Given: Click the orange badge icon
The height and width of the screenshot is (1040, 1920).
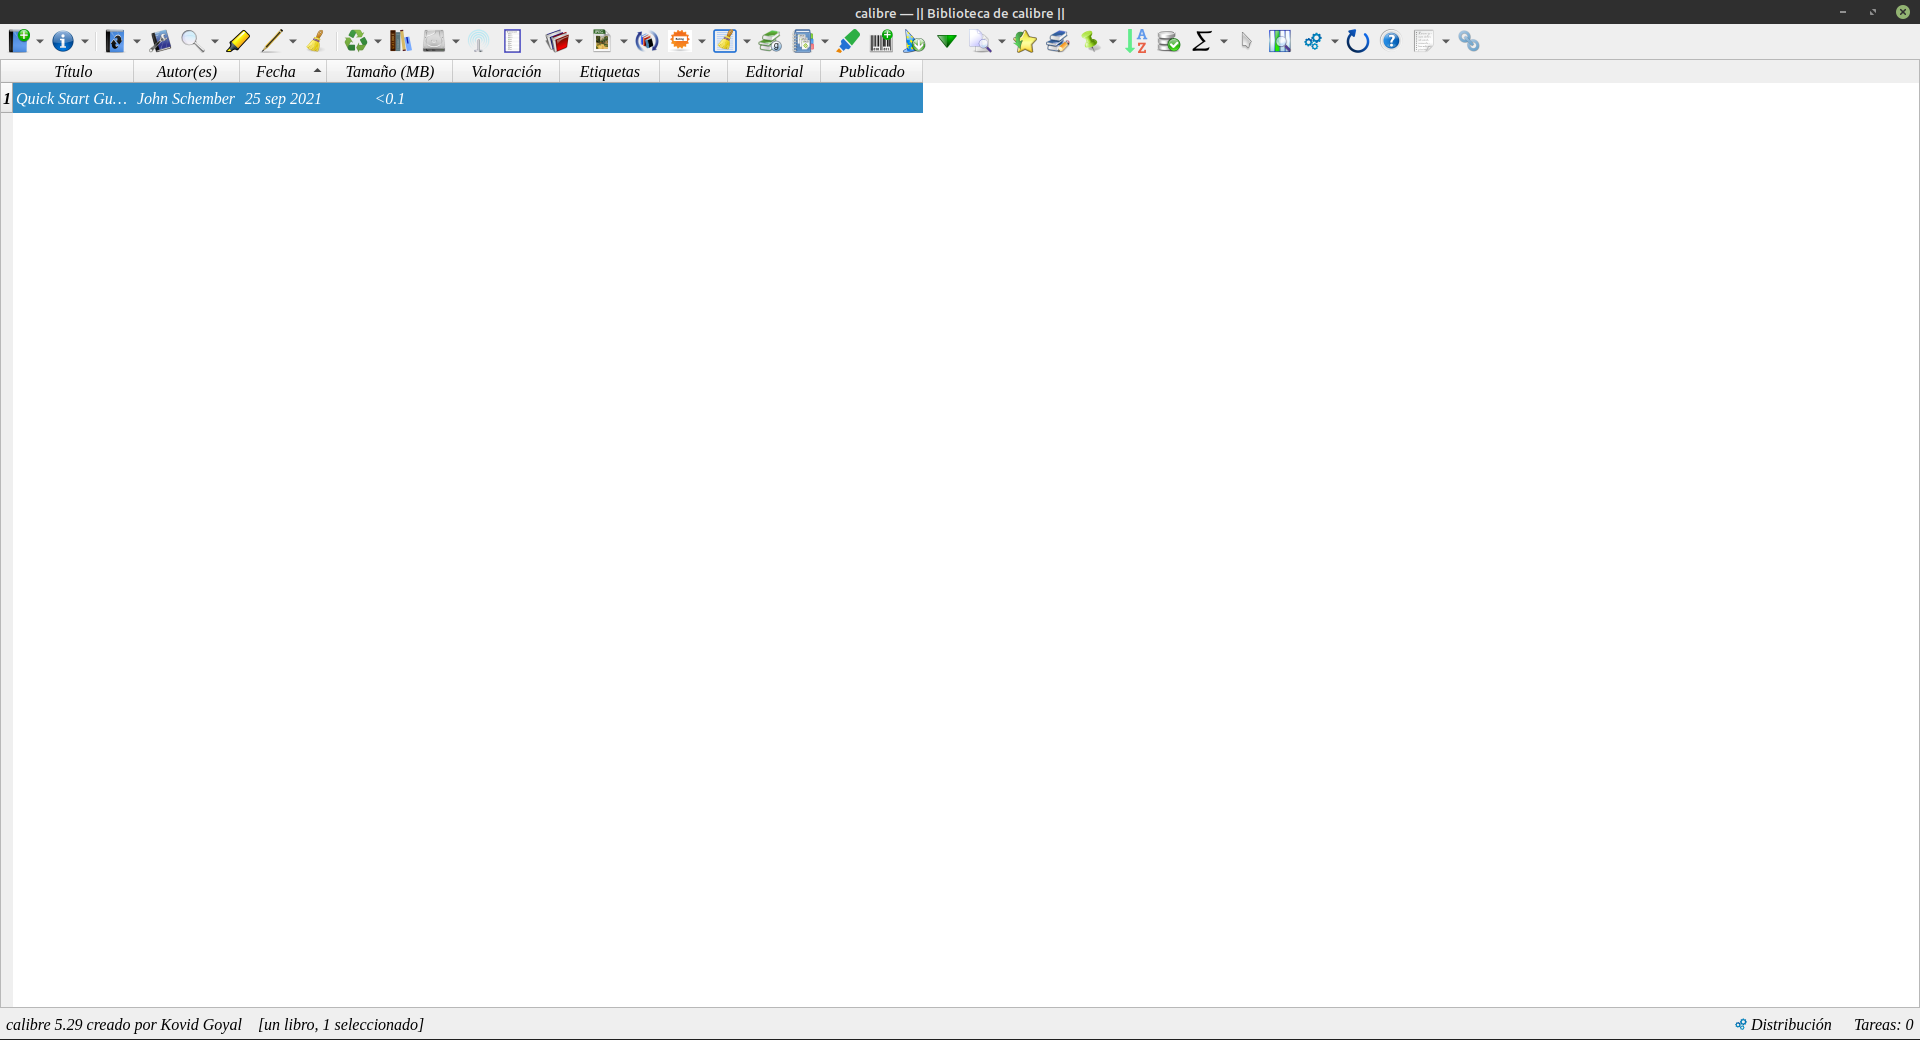Looking at the screenshot, I should click(680, 41).
